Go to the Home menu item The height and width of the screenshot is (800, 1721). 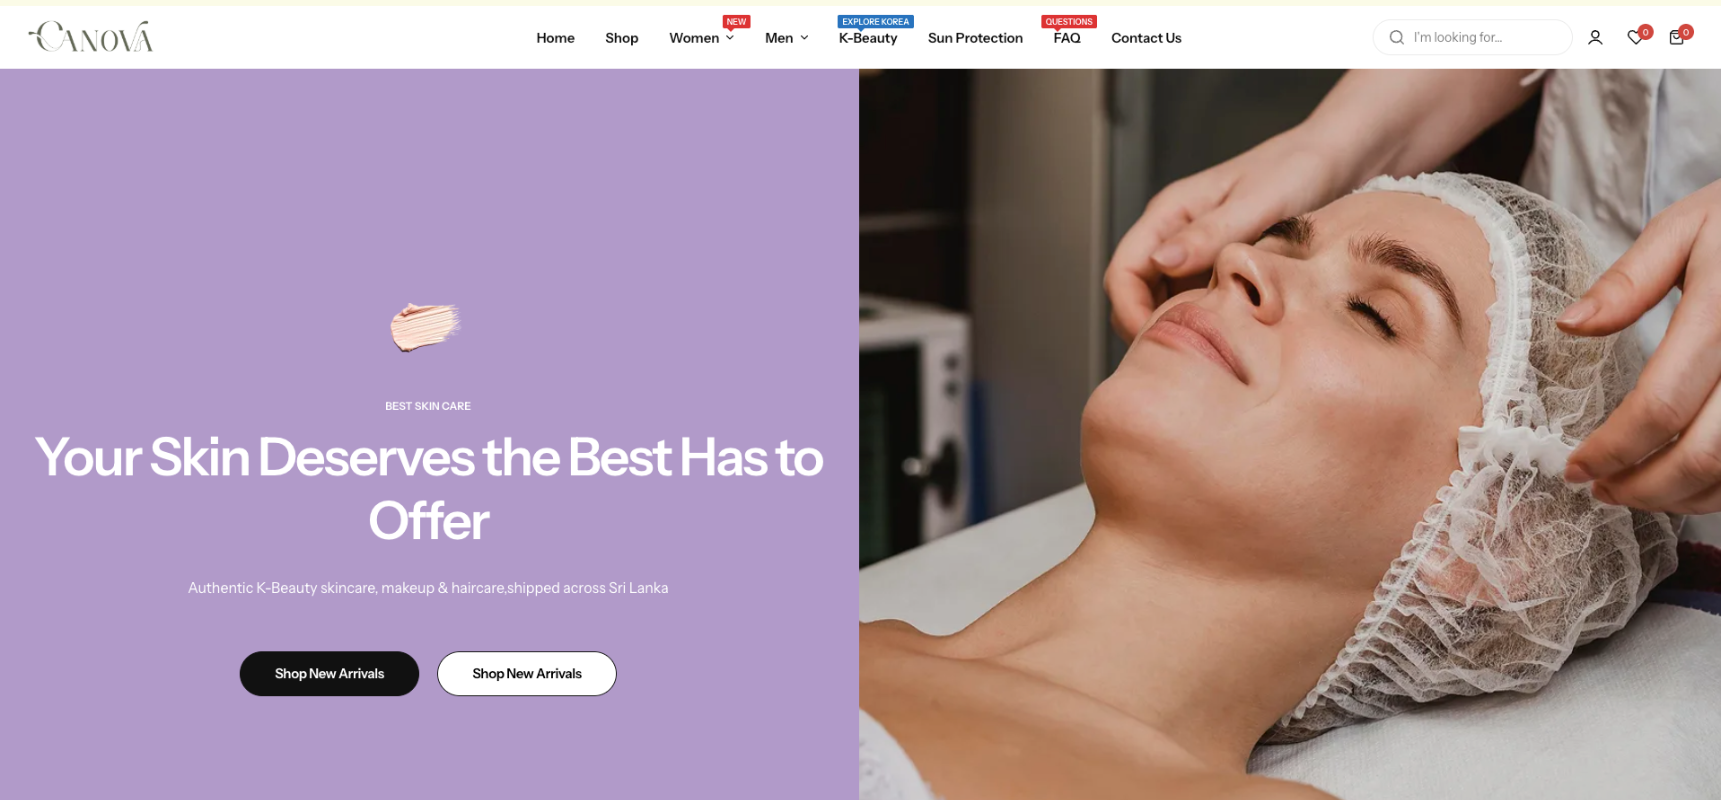(555, 38)
